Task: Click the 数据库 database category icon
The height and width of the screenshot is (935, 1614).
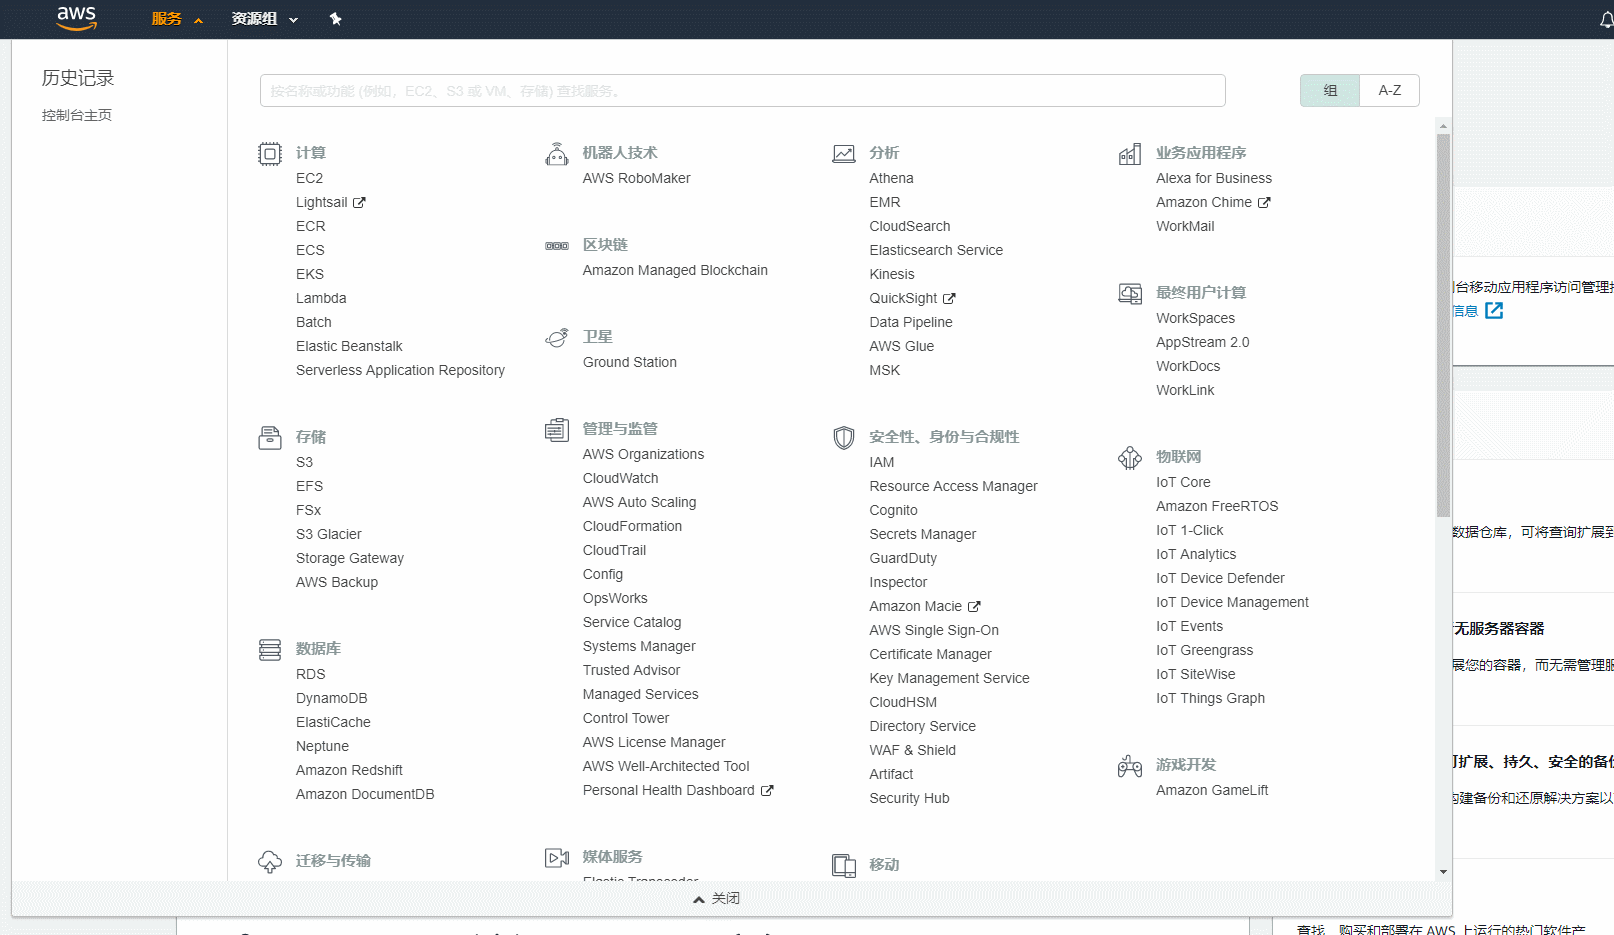Action: [270, 650]
